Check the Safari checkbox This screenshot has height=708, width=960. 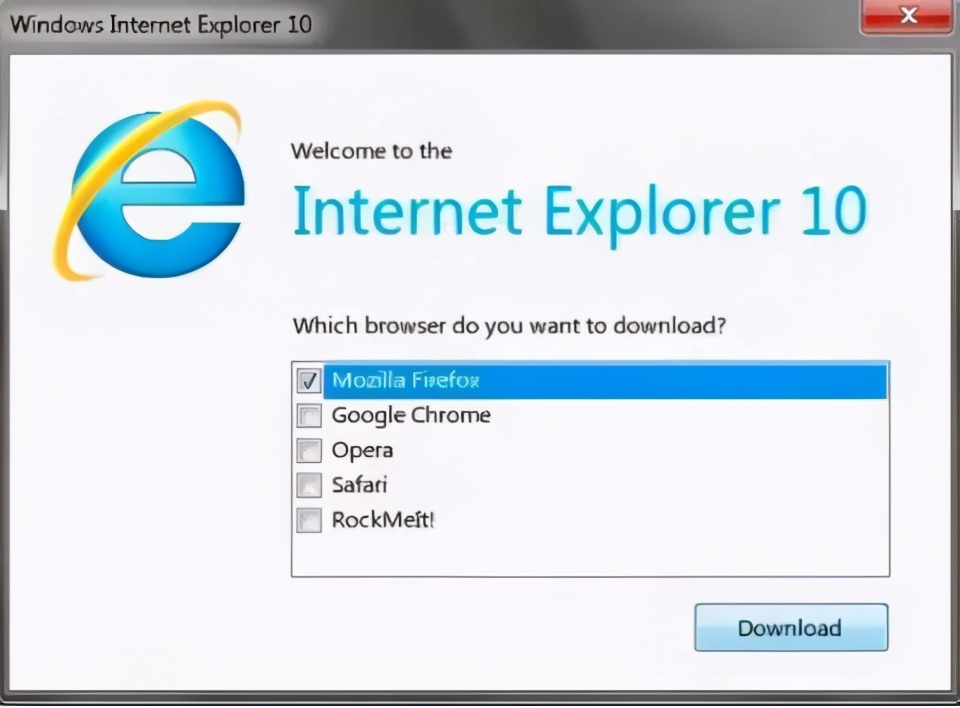309,485
